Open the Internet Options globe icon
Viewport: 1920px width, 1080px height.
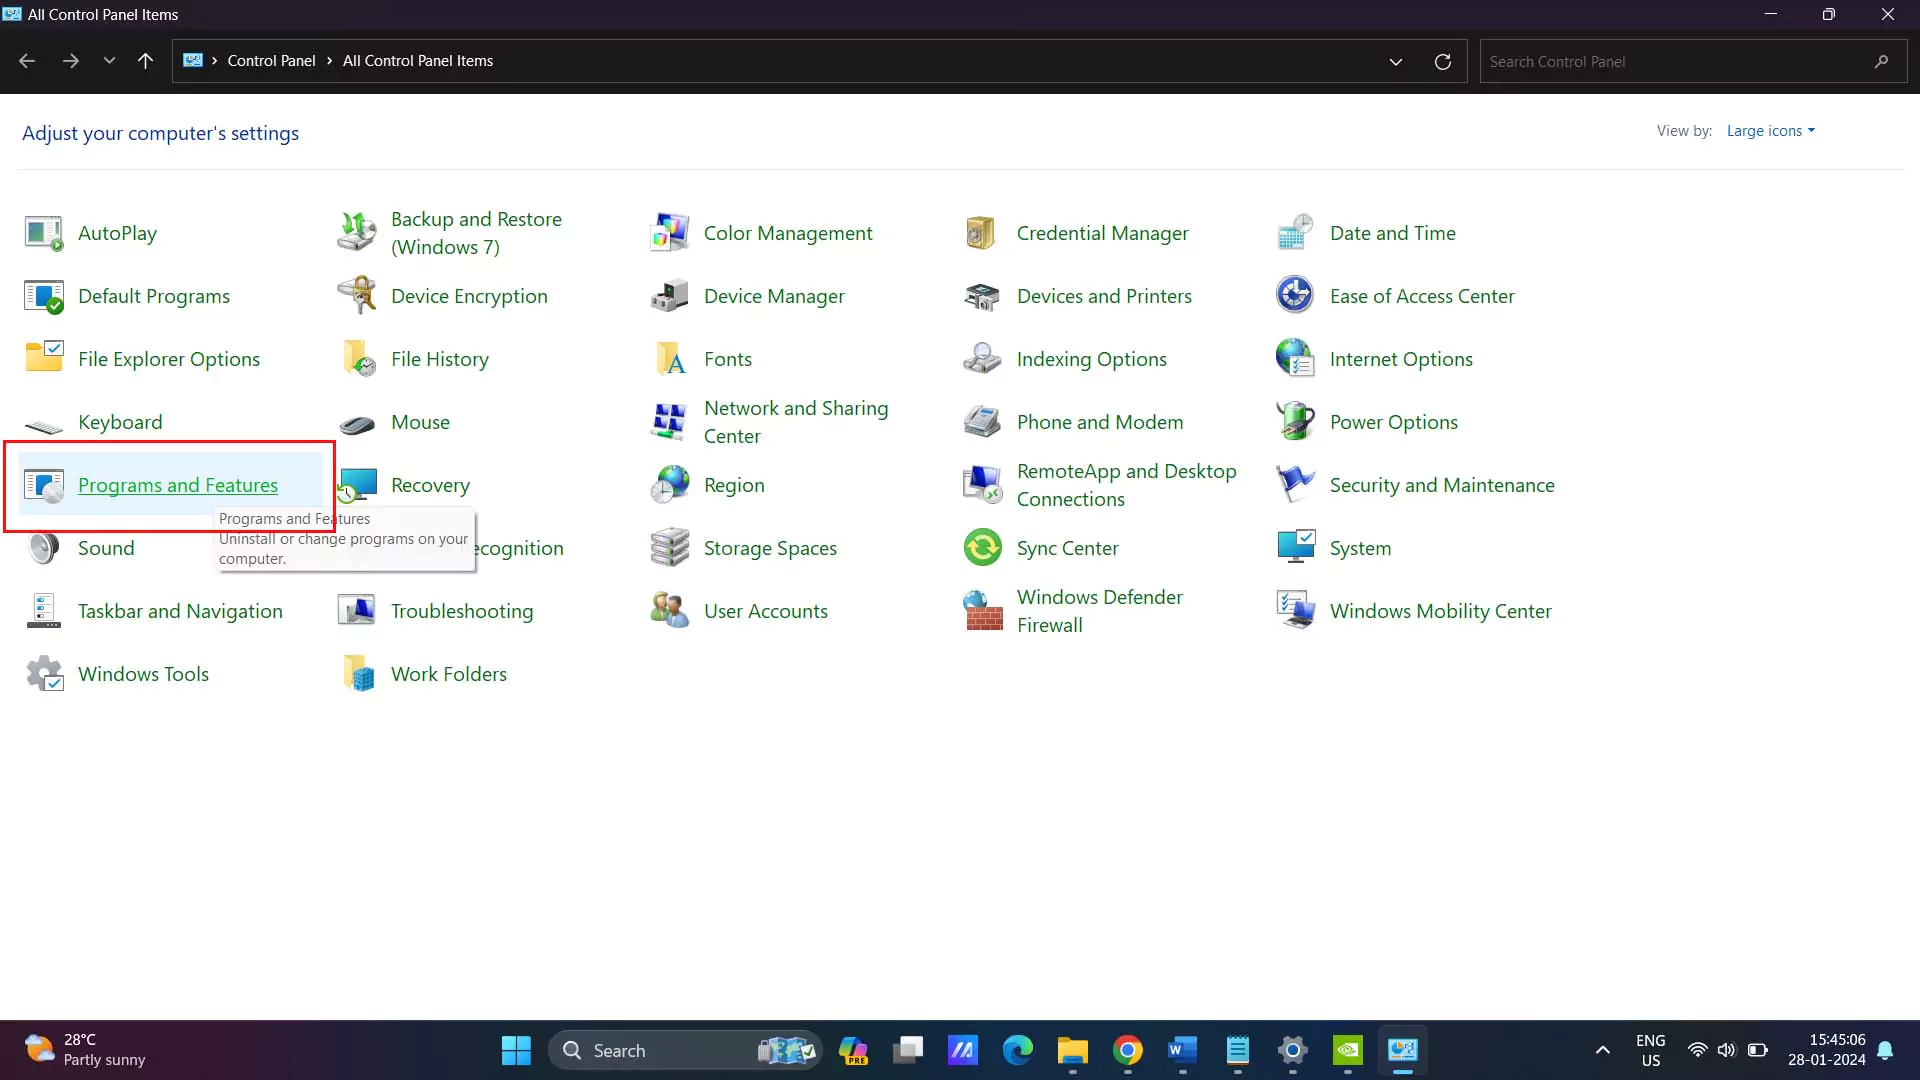tap(1295, 359)
